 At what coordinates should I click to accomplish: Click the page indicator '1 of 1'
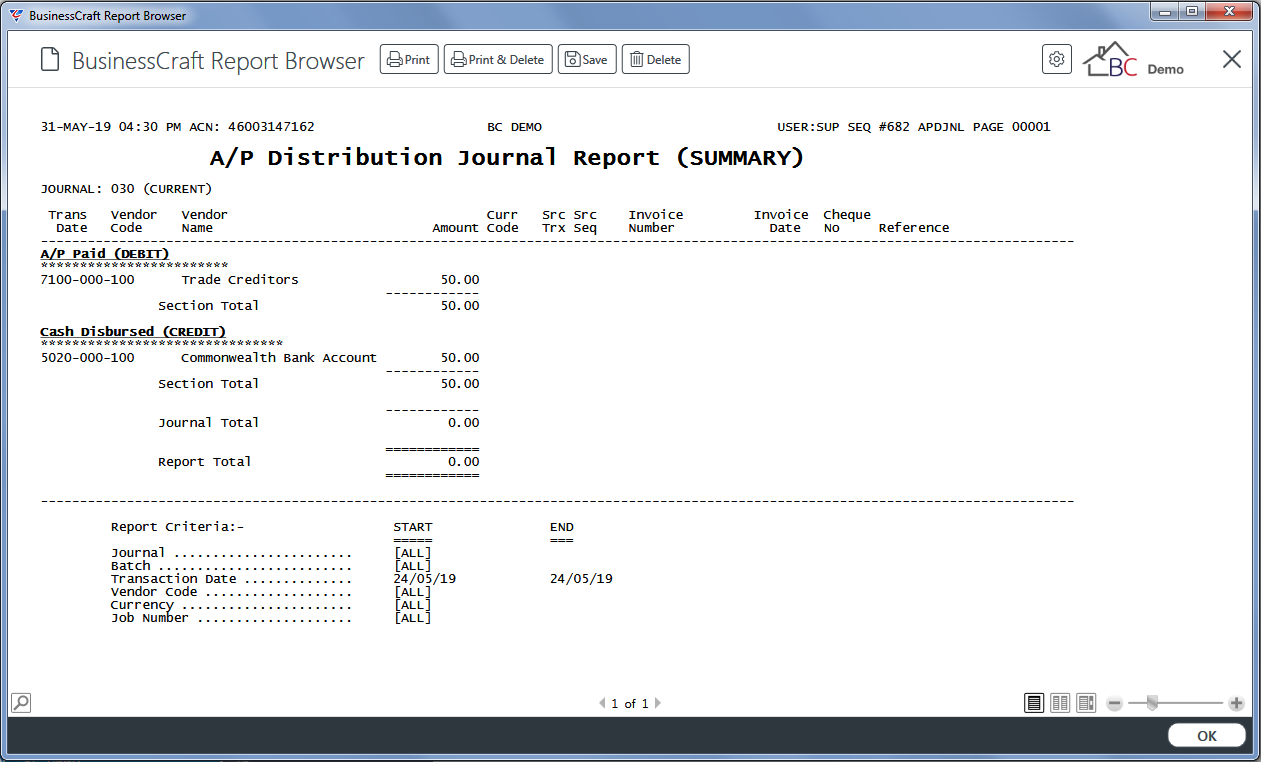[630, 704]
